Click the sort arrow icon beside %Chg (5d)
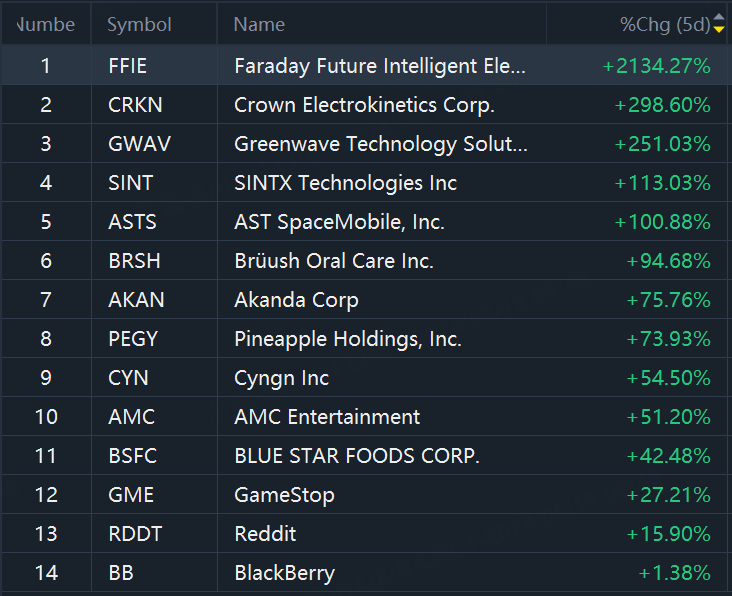 pos(719,25)
